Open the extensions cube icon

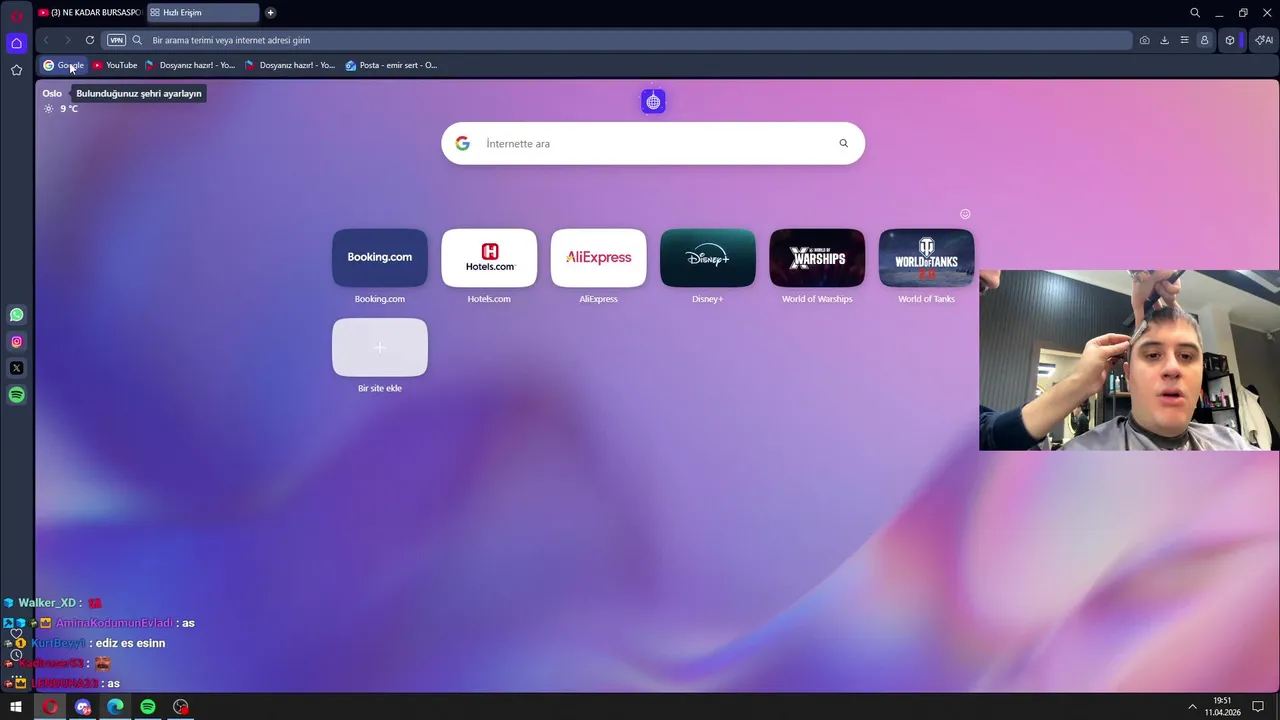[x=1230, y=40]
